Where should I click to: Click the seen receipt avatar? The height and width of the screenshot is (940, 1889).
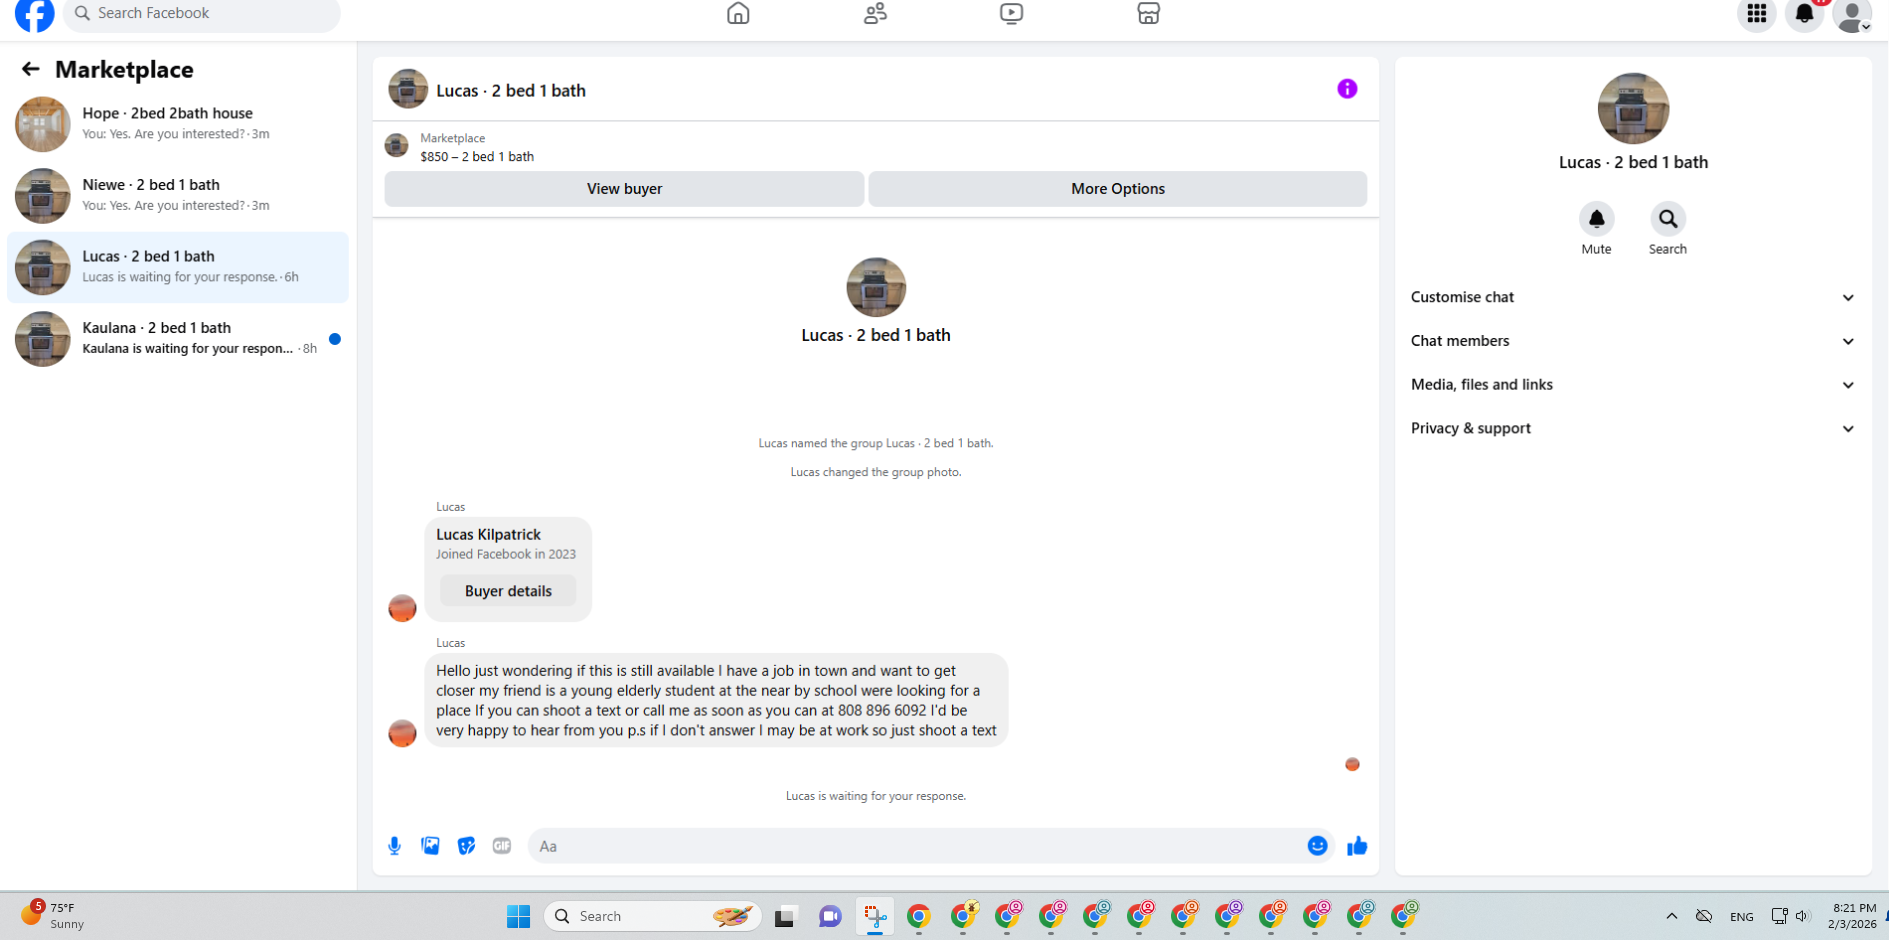coord(1352,764)
